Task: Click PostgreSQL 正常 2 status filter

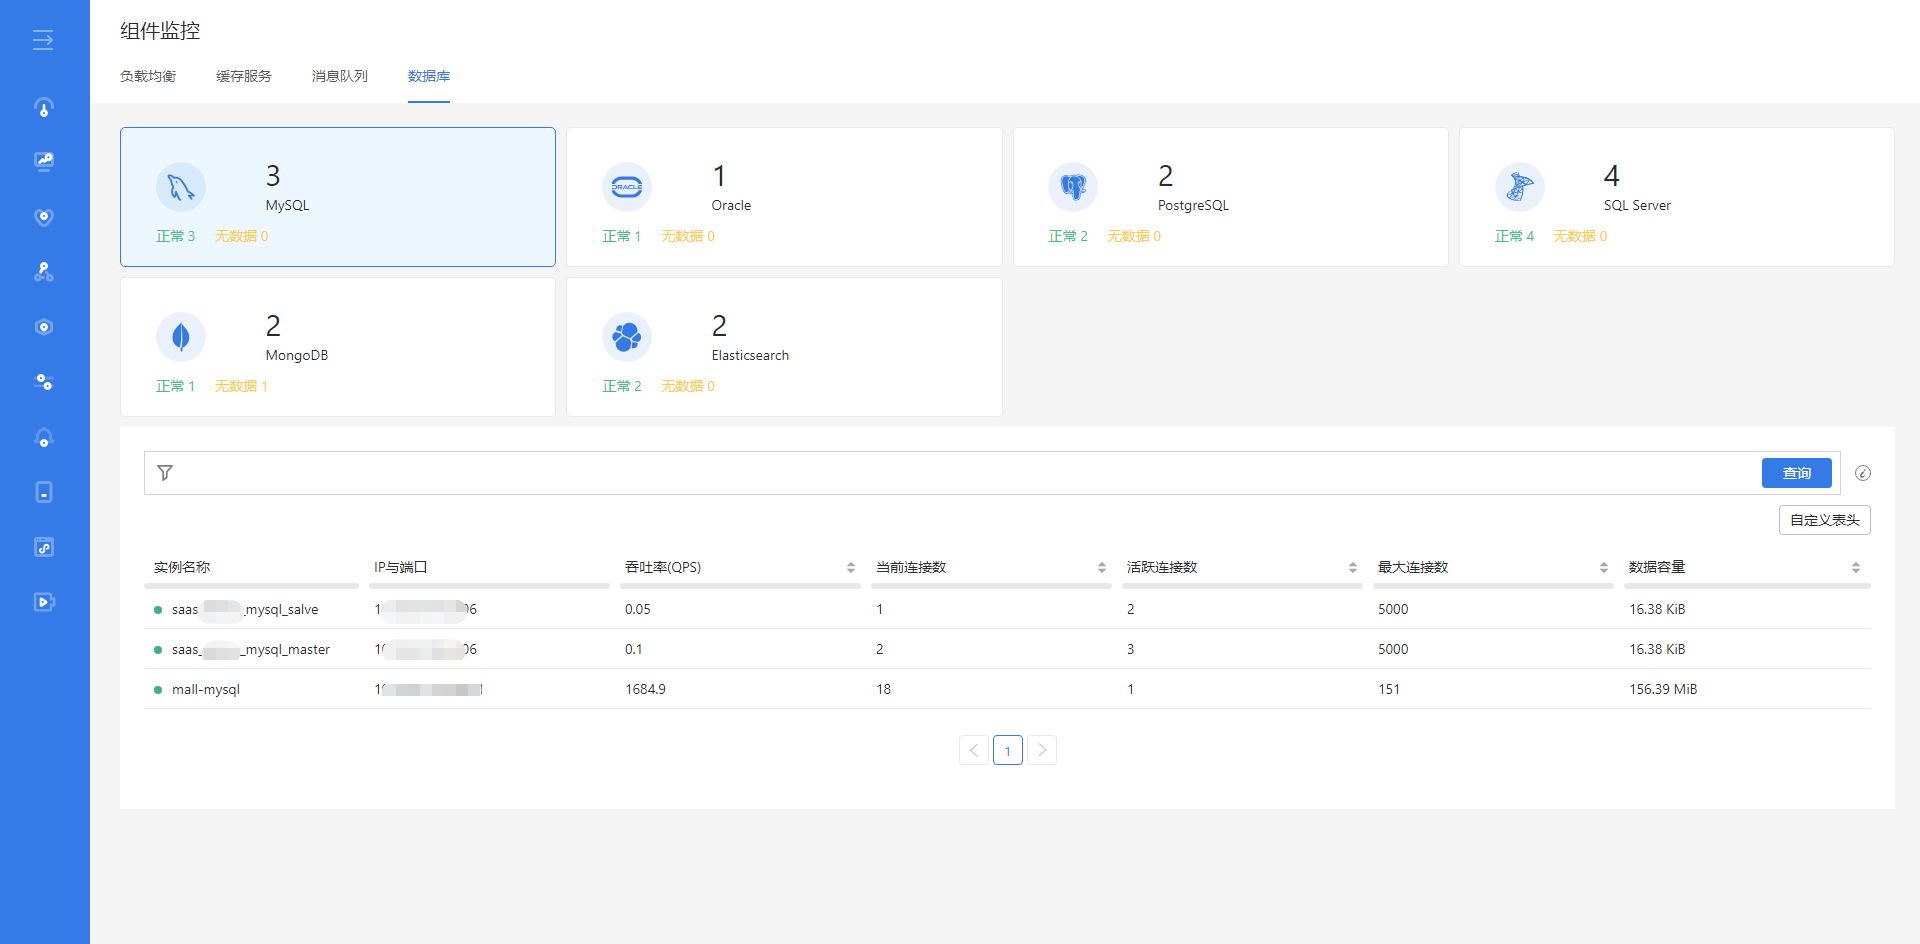Action: click(1068, 236)
